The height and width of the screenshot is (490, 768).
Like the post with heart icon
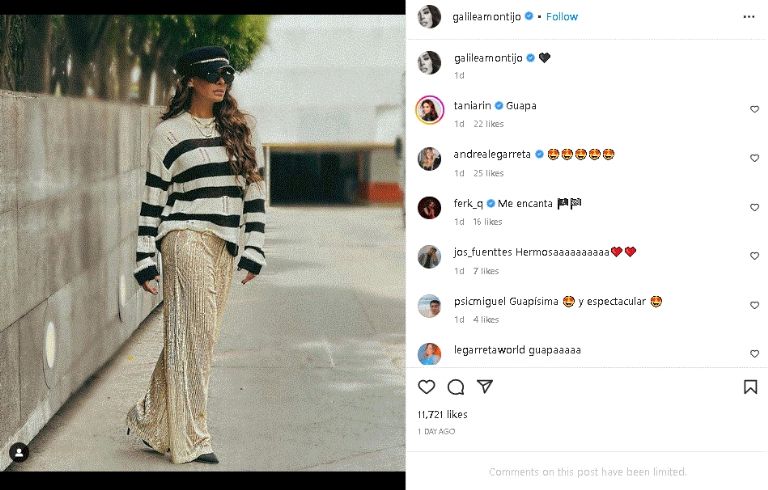(x=427, y=387)
